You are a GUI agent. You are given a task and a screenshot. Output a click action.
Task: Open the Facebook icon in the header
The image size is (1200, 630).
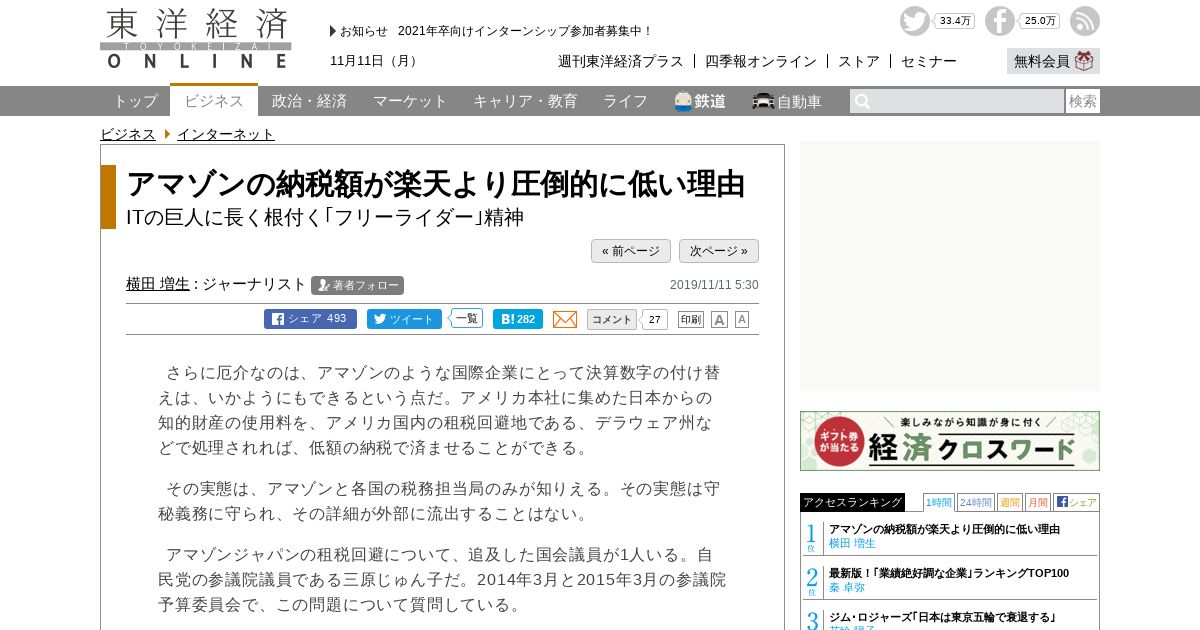click(999, 21)
